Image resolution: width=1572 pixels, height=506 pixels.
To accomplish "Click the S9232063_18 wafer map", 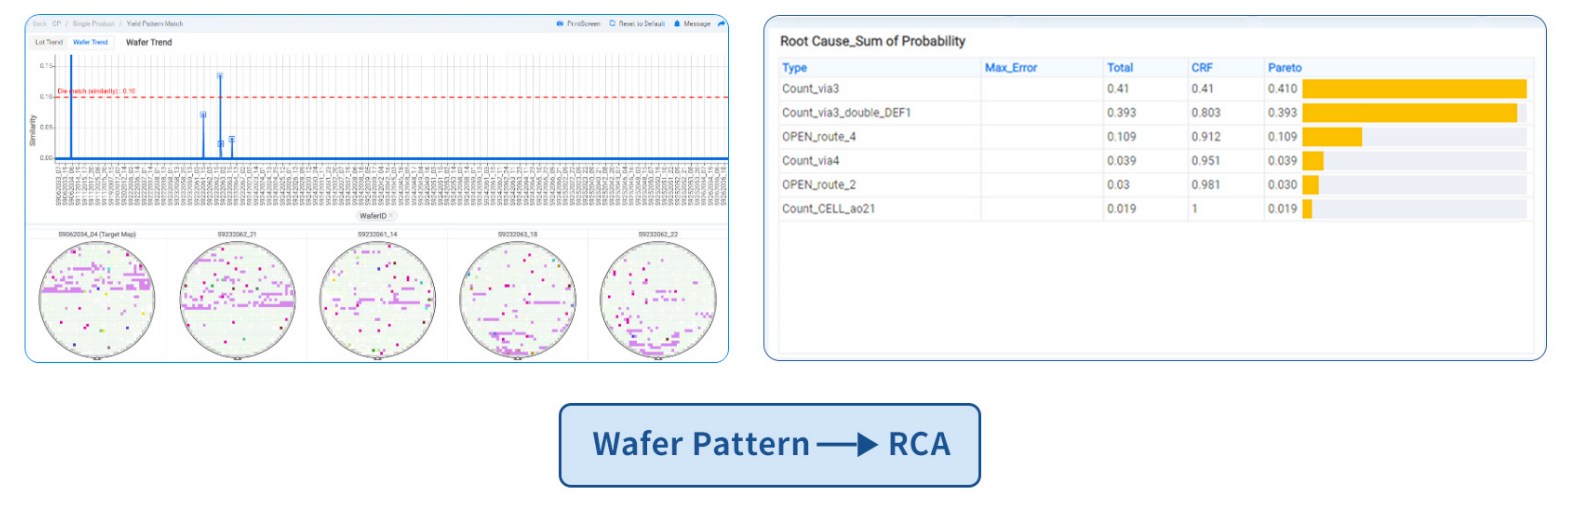I will (517, 298).
